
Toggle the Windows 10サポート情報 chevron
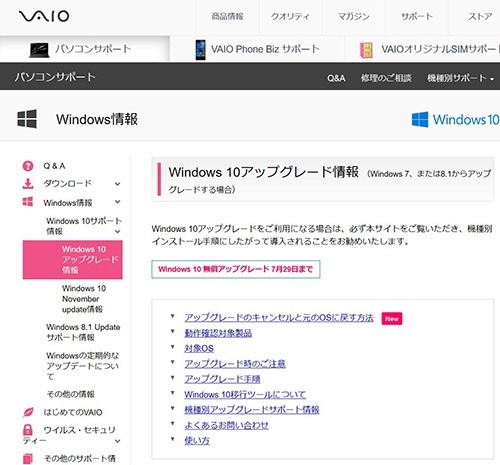click(x=117, y=231)
